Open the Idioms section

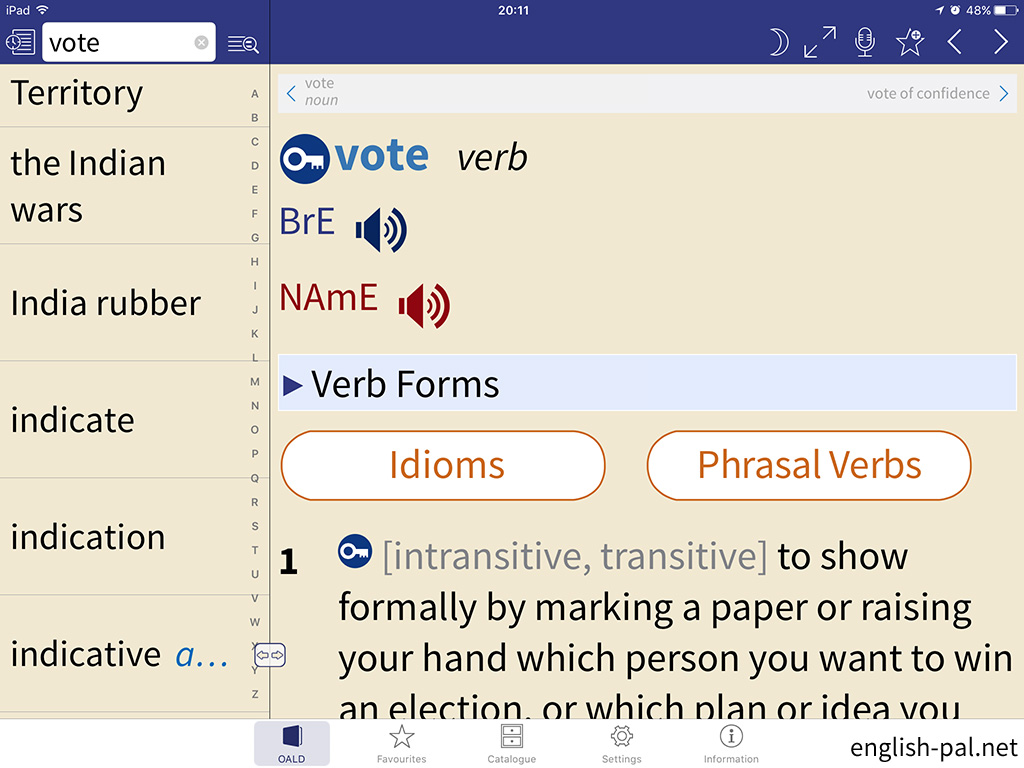pyautogui.click(x=443, y=465)
